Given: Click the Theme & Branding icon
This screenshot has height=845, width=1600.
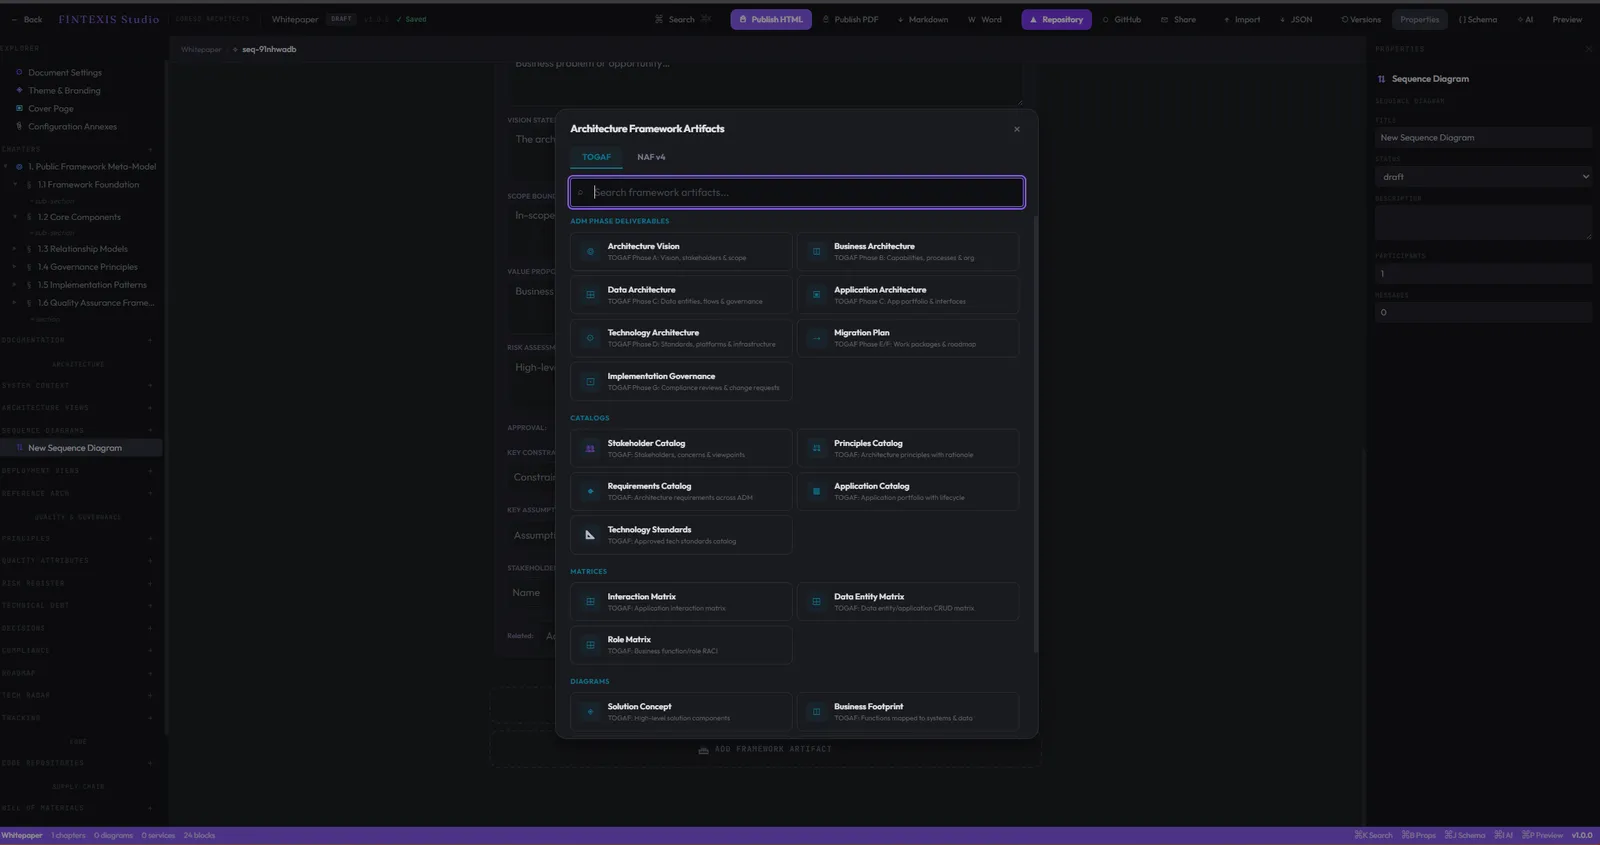Looking at the screenshot, I should click(x=19, y=90).
